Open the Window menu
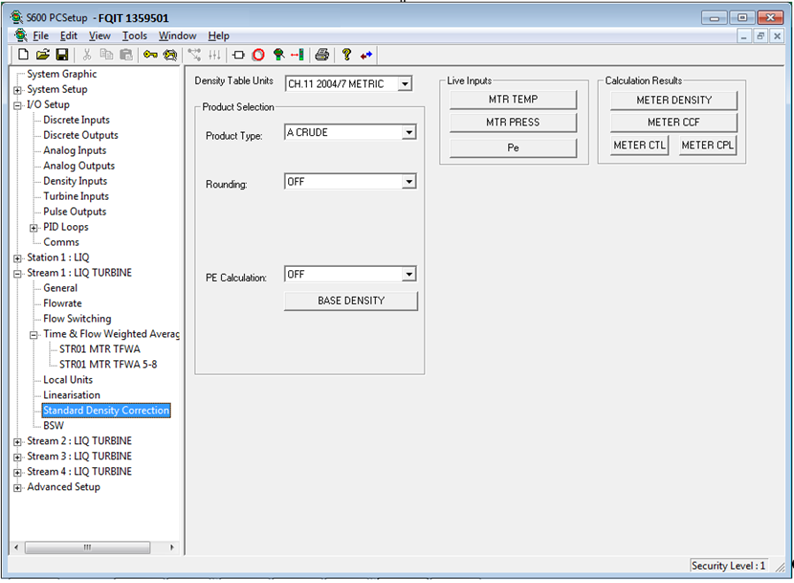 coord(177,36)
